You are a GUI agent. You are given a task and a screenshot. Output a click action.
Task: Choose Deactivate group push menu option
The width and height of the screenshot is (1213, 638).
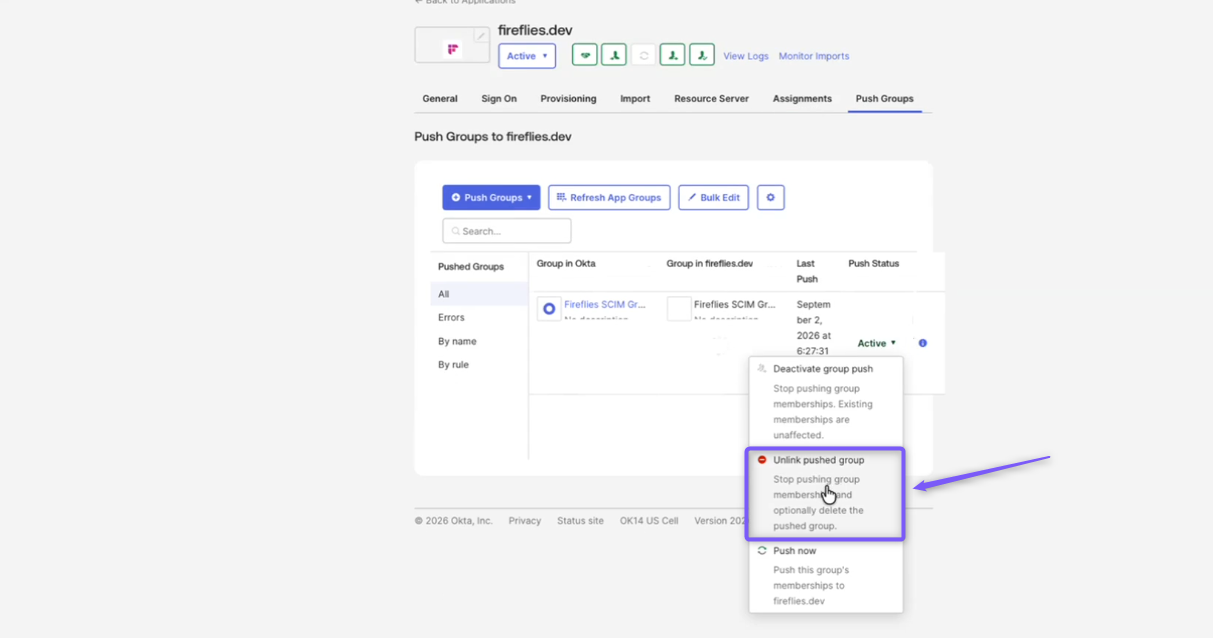(826, 402)
